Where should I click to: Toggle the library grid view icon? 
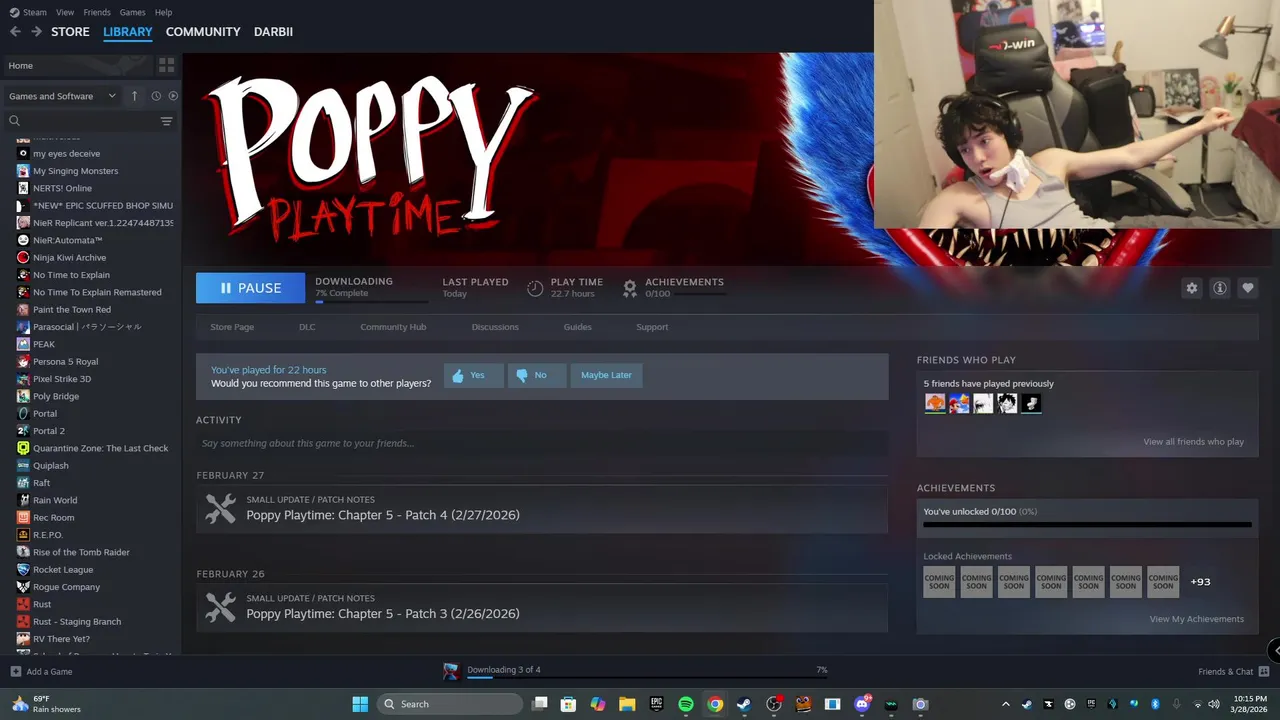coord(166,65)
